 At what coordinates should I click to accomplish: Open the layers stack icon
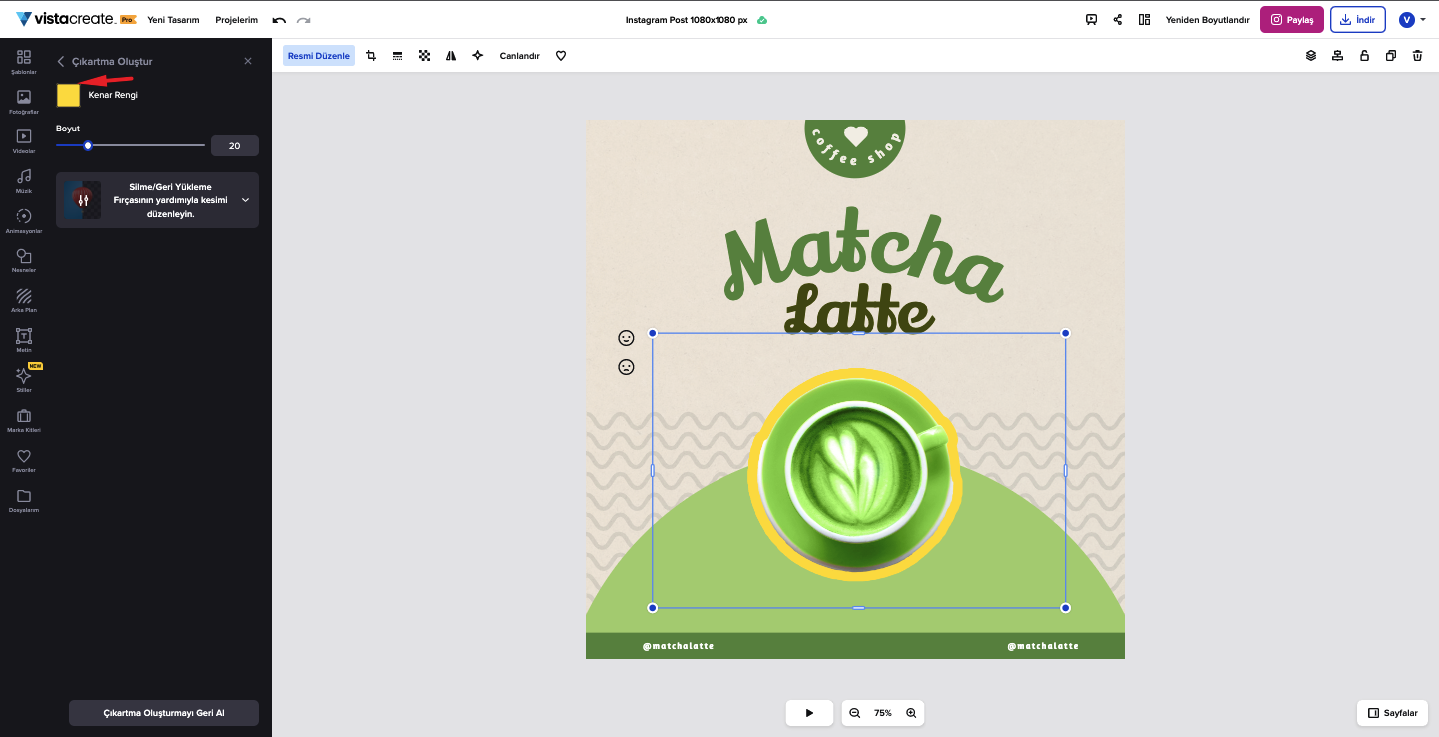[1311, 56]
